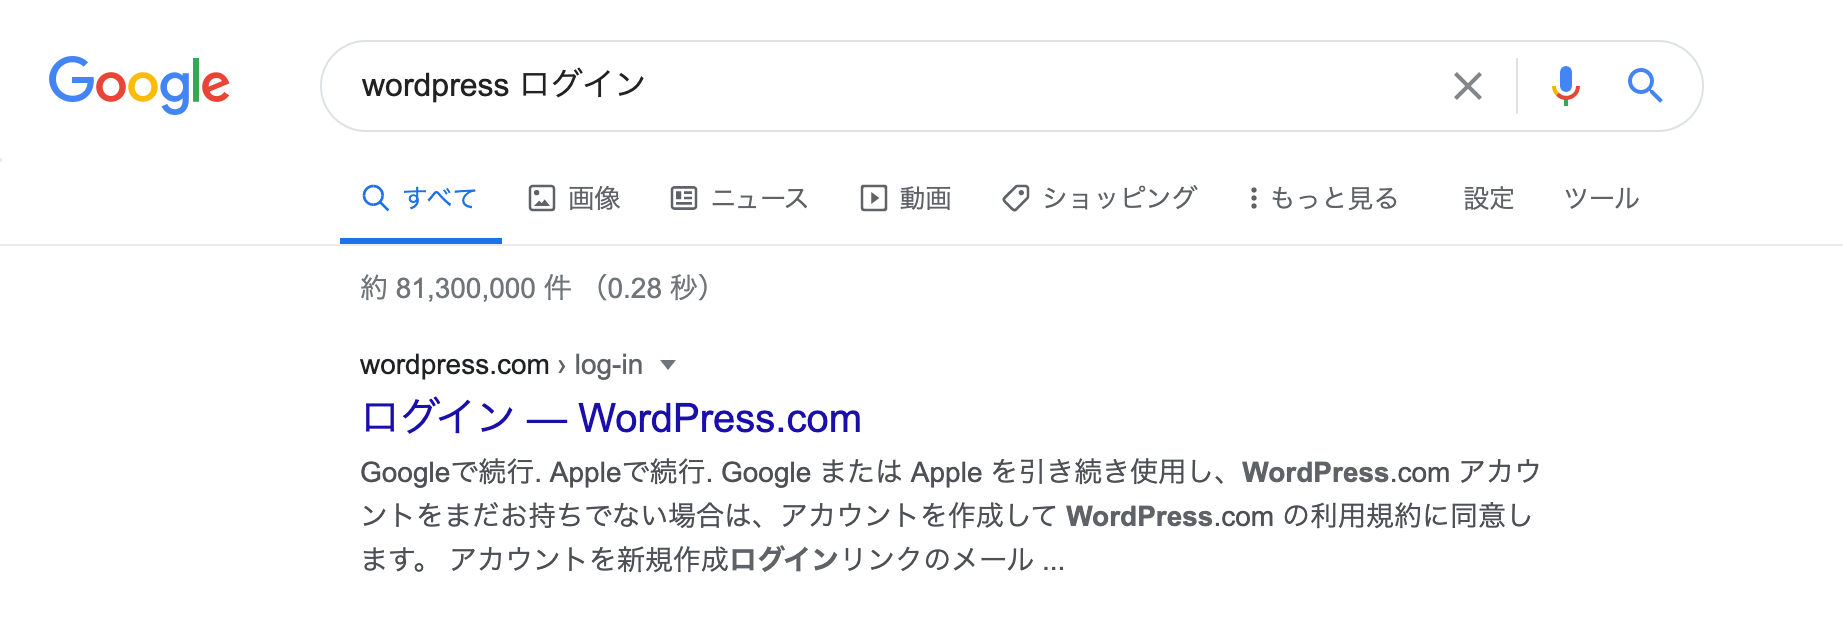Click the Google logo
Screen dimensions: 1843x622
tap(139, 84)
